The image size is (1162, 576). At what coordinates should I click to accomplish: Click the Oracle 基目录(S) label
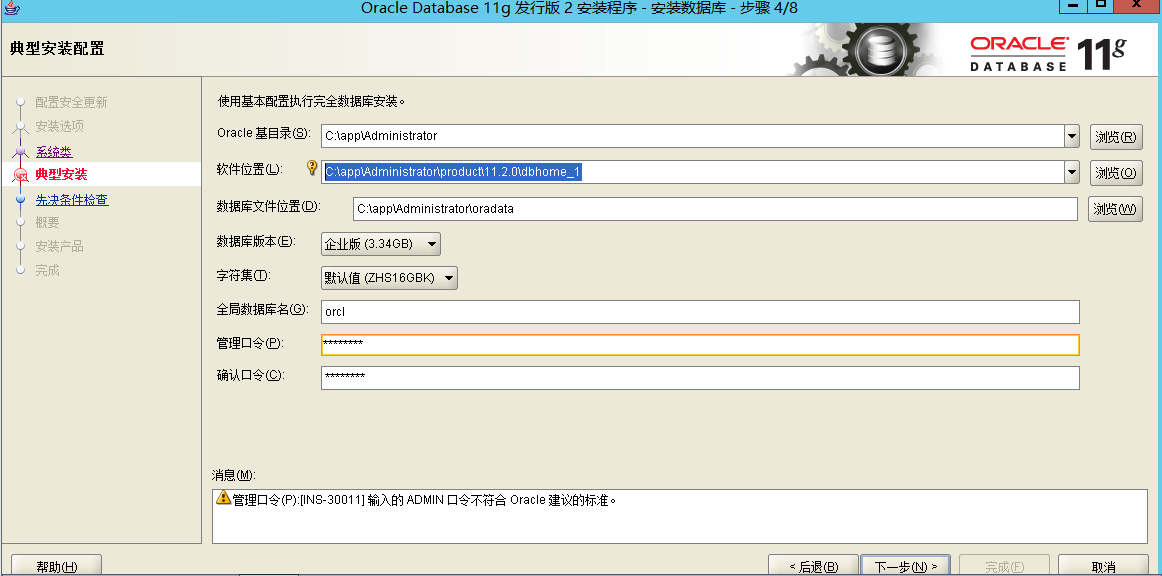pyautogui.click(x=263, y=133)
